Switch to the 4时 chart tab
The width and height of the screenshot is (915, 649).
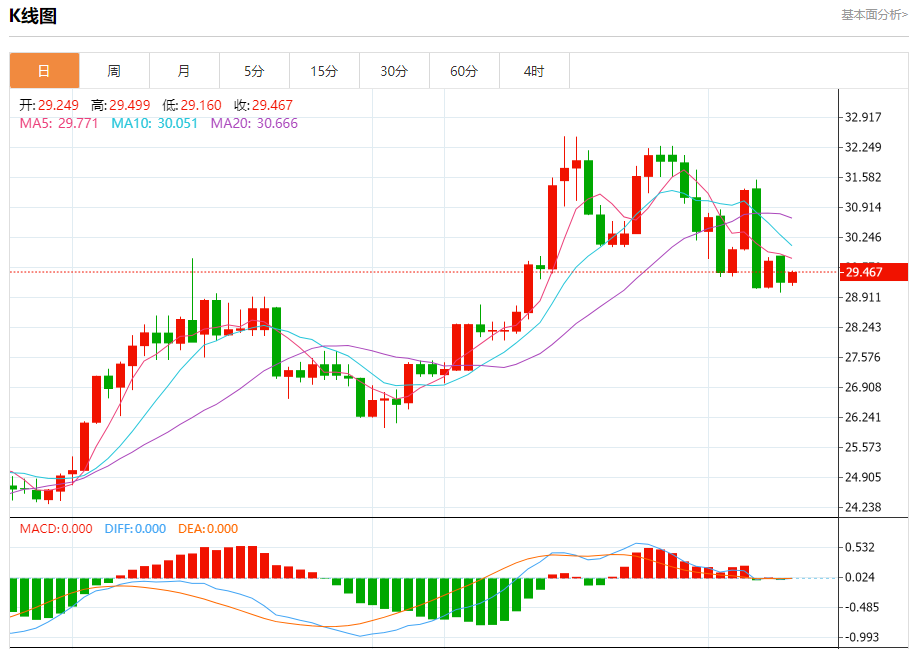(534, 71)
